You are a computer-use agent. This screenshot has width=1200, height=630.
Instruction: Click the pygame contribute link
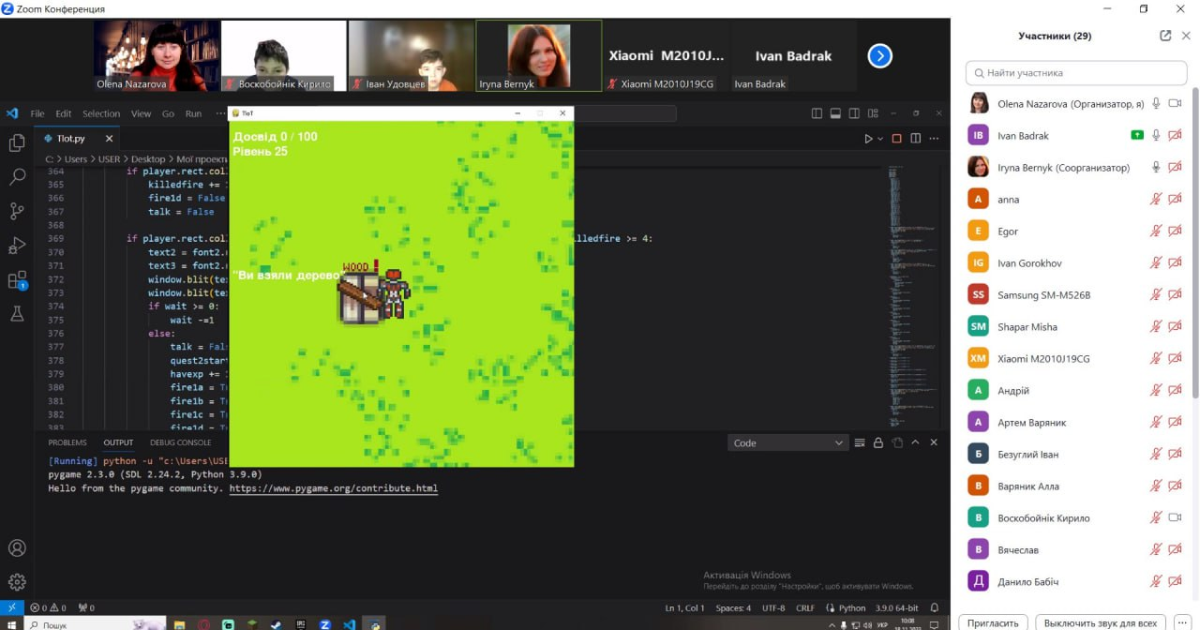[333, 489]
